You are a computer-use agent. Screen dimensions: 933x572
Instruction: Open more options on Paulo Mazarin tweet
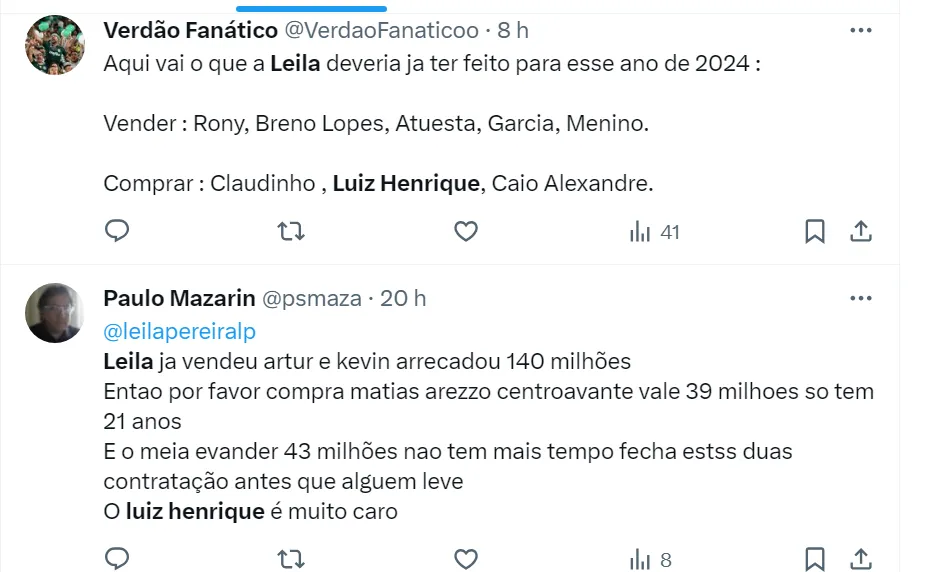(860, 298)
